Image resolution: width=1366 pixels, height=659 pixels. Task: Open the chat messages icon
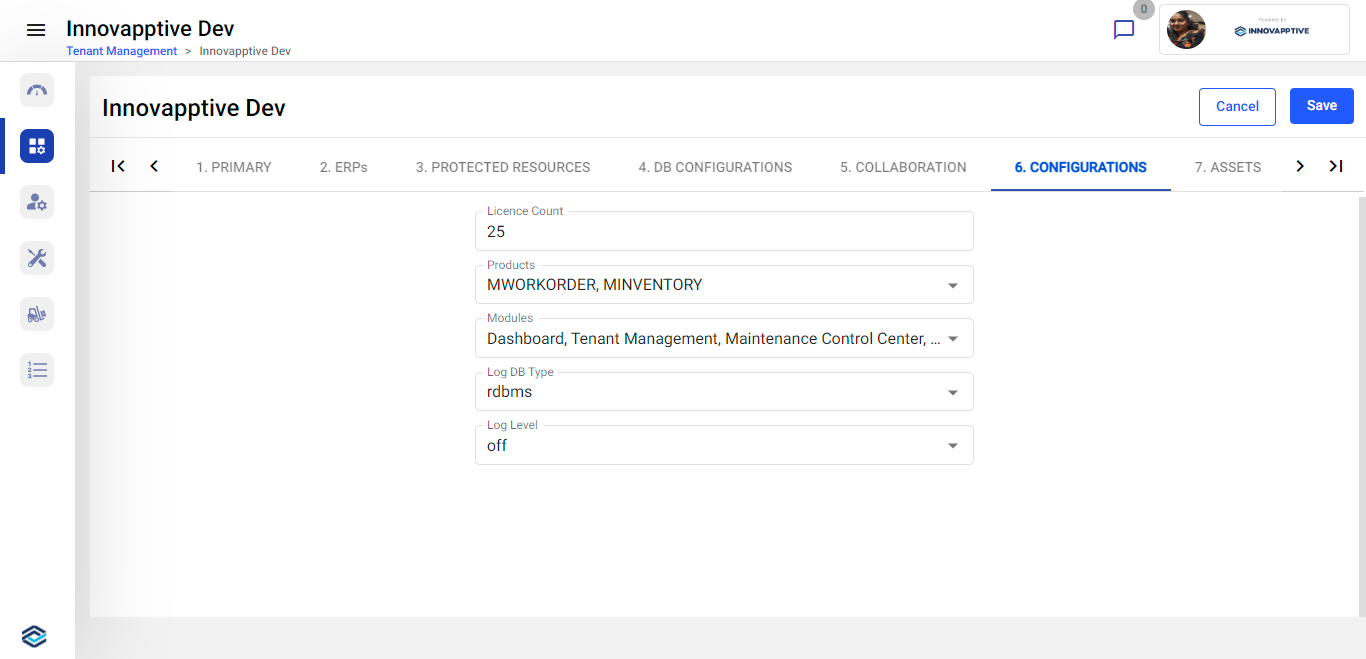coord(1124,30)
